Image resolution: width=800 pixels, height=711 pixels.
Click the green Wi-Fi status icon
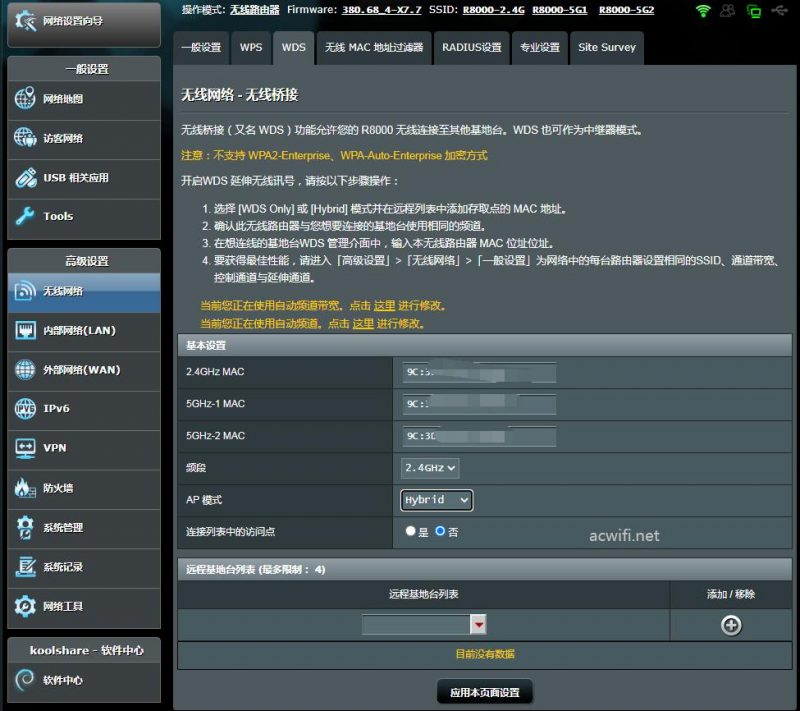pyautogui.click(x=703, y=11)
